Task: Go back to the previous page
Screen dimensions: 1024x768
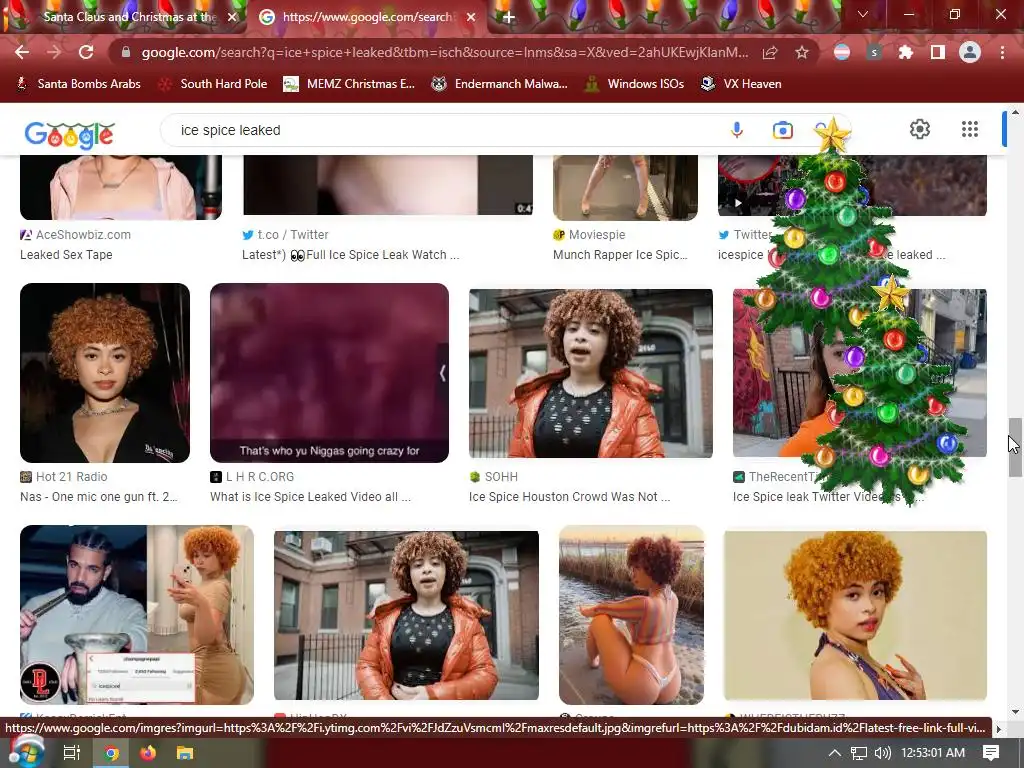Action: 22,52
